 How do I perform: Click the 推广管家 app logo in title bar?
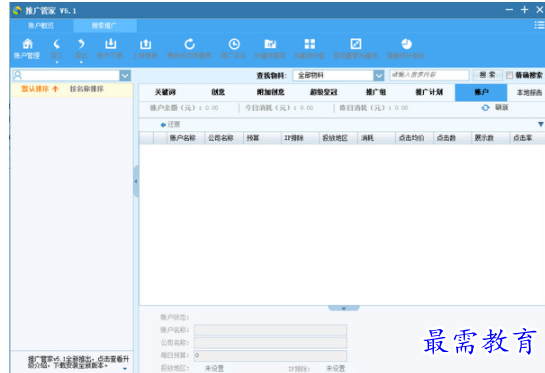tap(17, 10)
